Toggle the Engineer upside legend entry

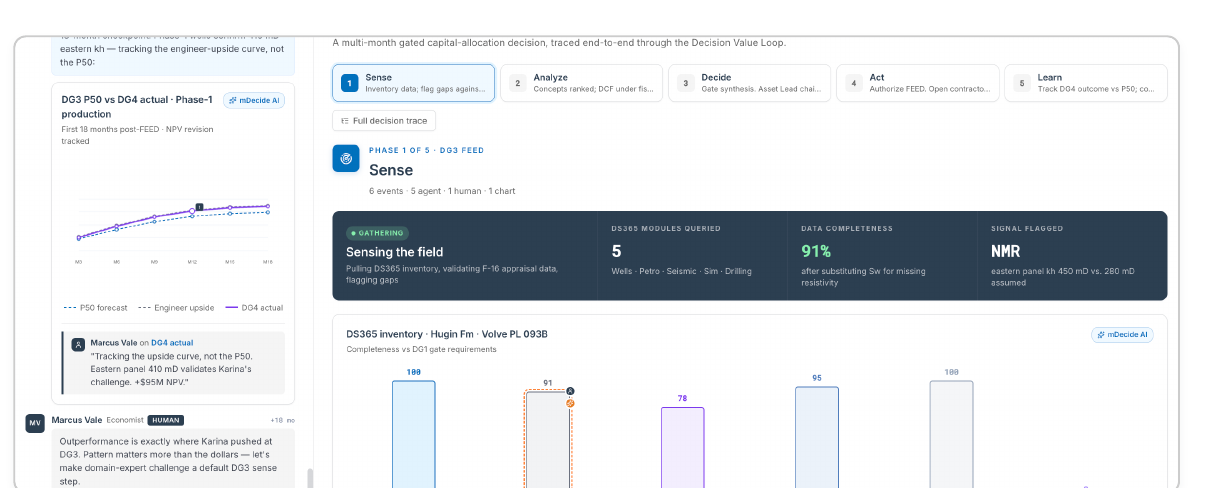[177, 308]
